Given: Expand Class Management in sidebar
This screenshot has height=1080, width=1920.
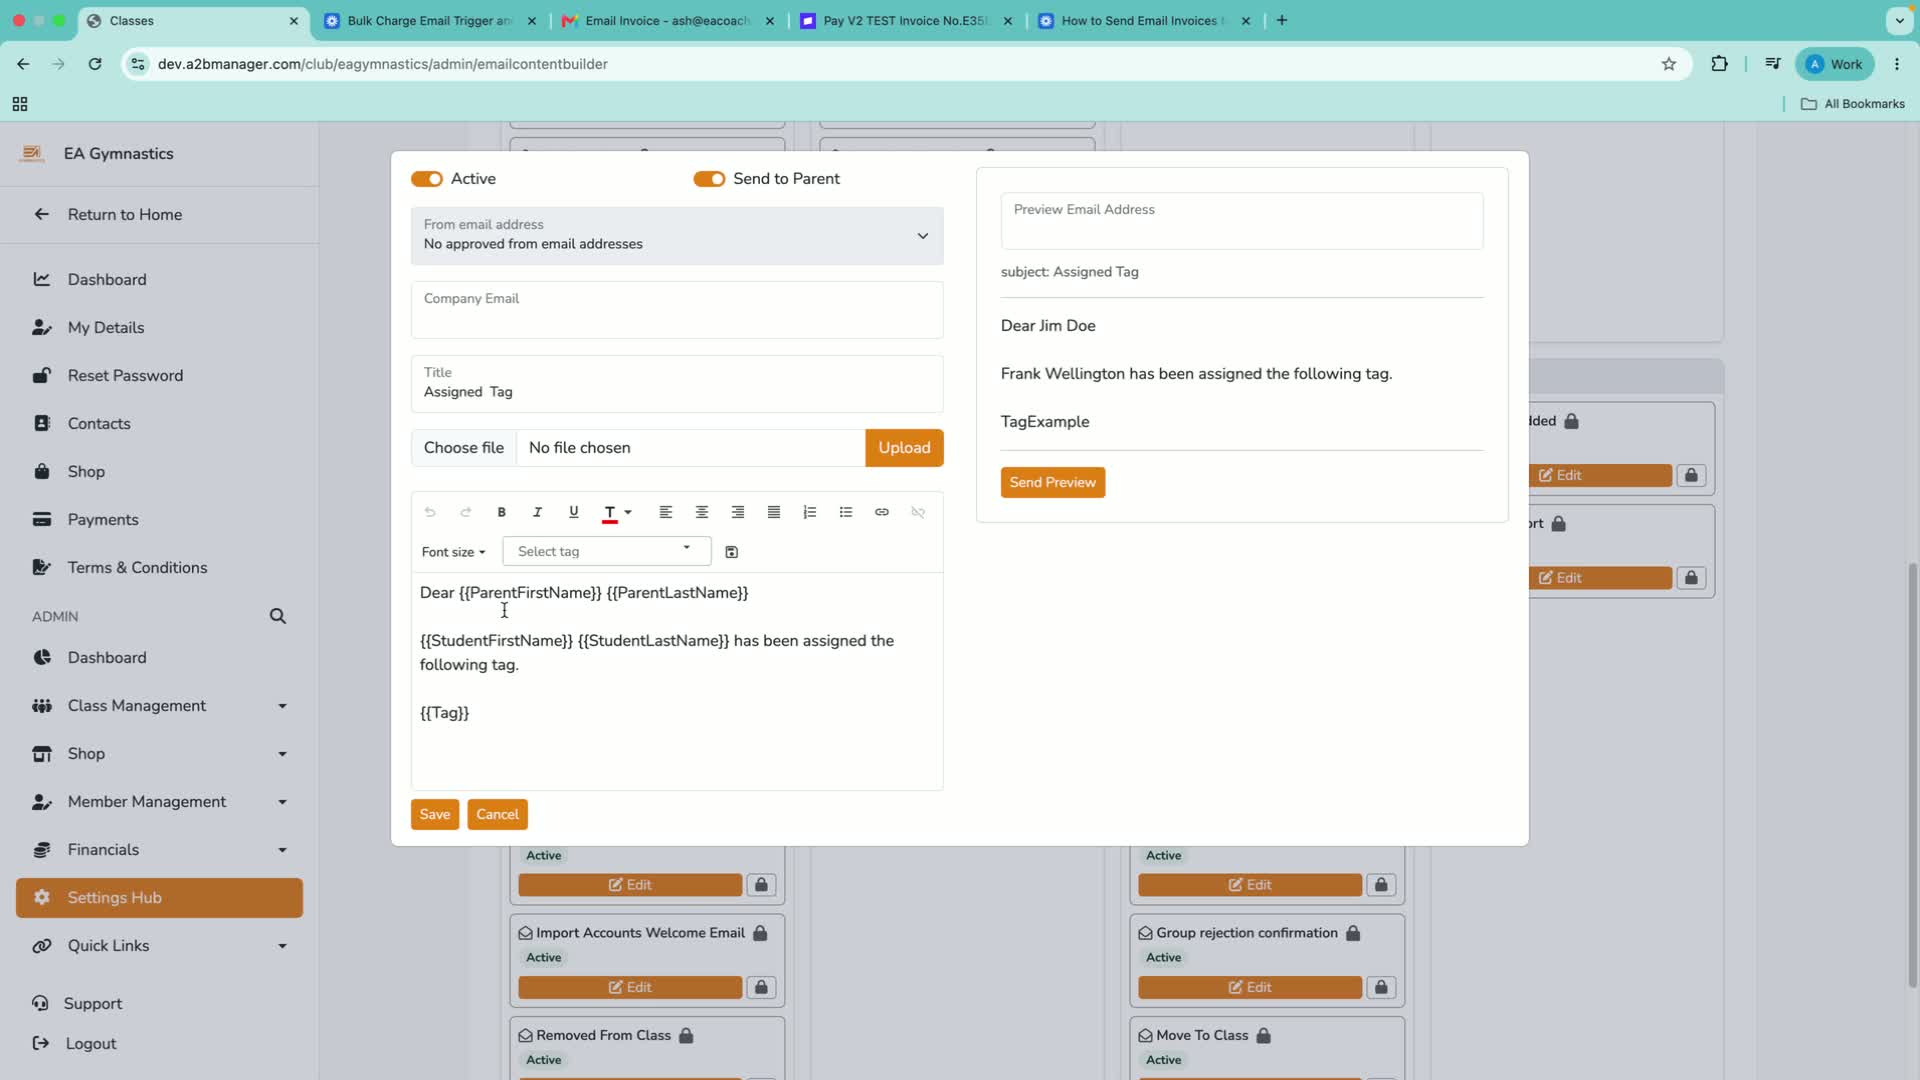Looking at the screenshot, I should 160,706.
